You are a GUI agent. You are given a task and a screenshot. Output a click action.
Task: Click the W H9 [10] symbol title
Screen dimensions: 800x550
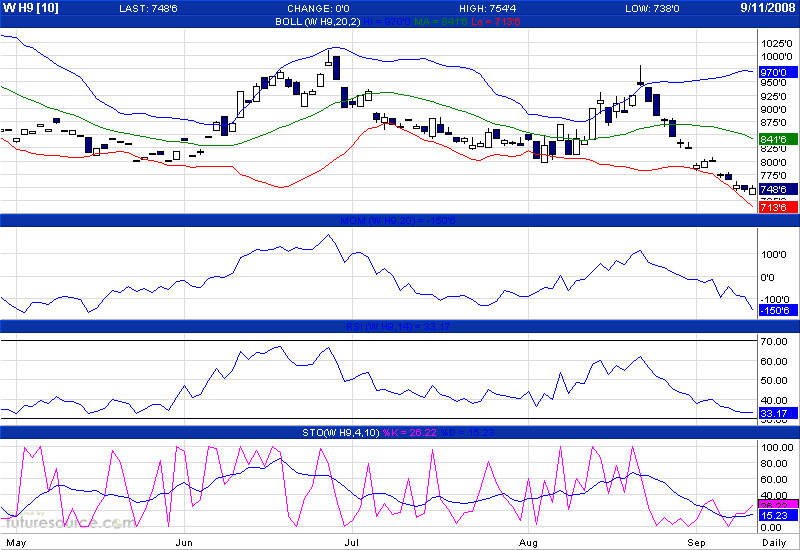coord(31,8)
